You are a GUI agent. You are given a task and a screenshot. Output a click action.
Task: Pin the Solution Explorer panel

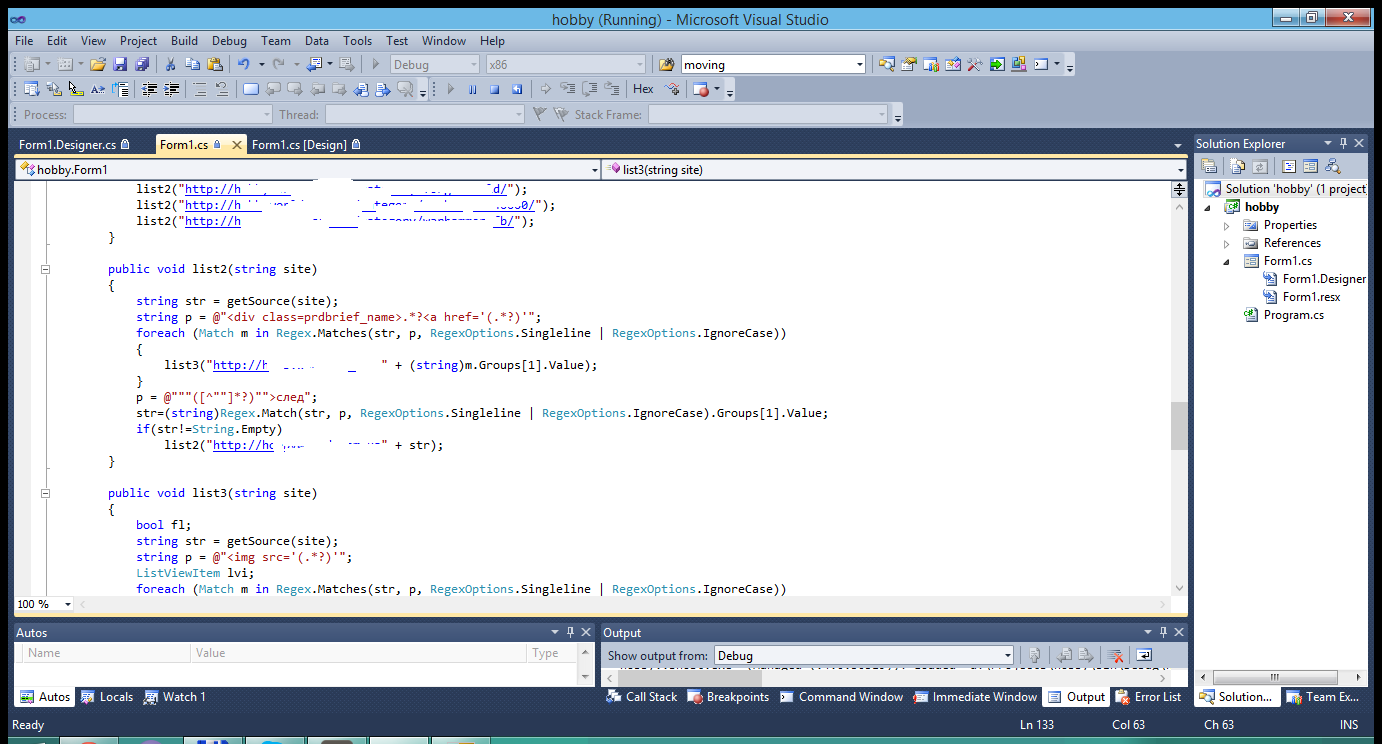pyautogui.click(x=1345, y=143)
